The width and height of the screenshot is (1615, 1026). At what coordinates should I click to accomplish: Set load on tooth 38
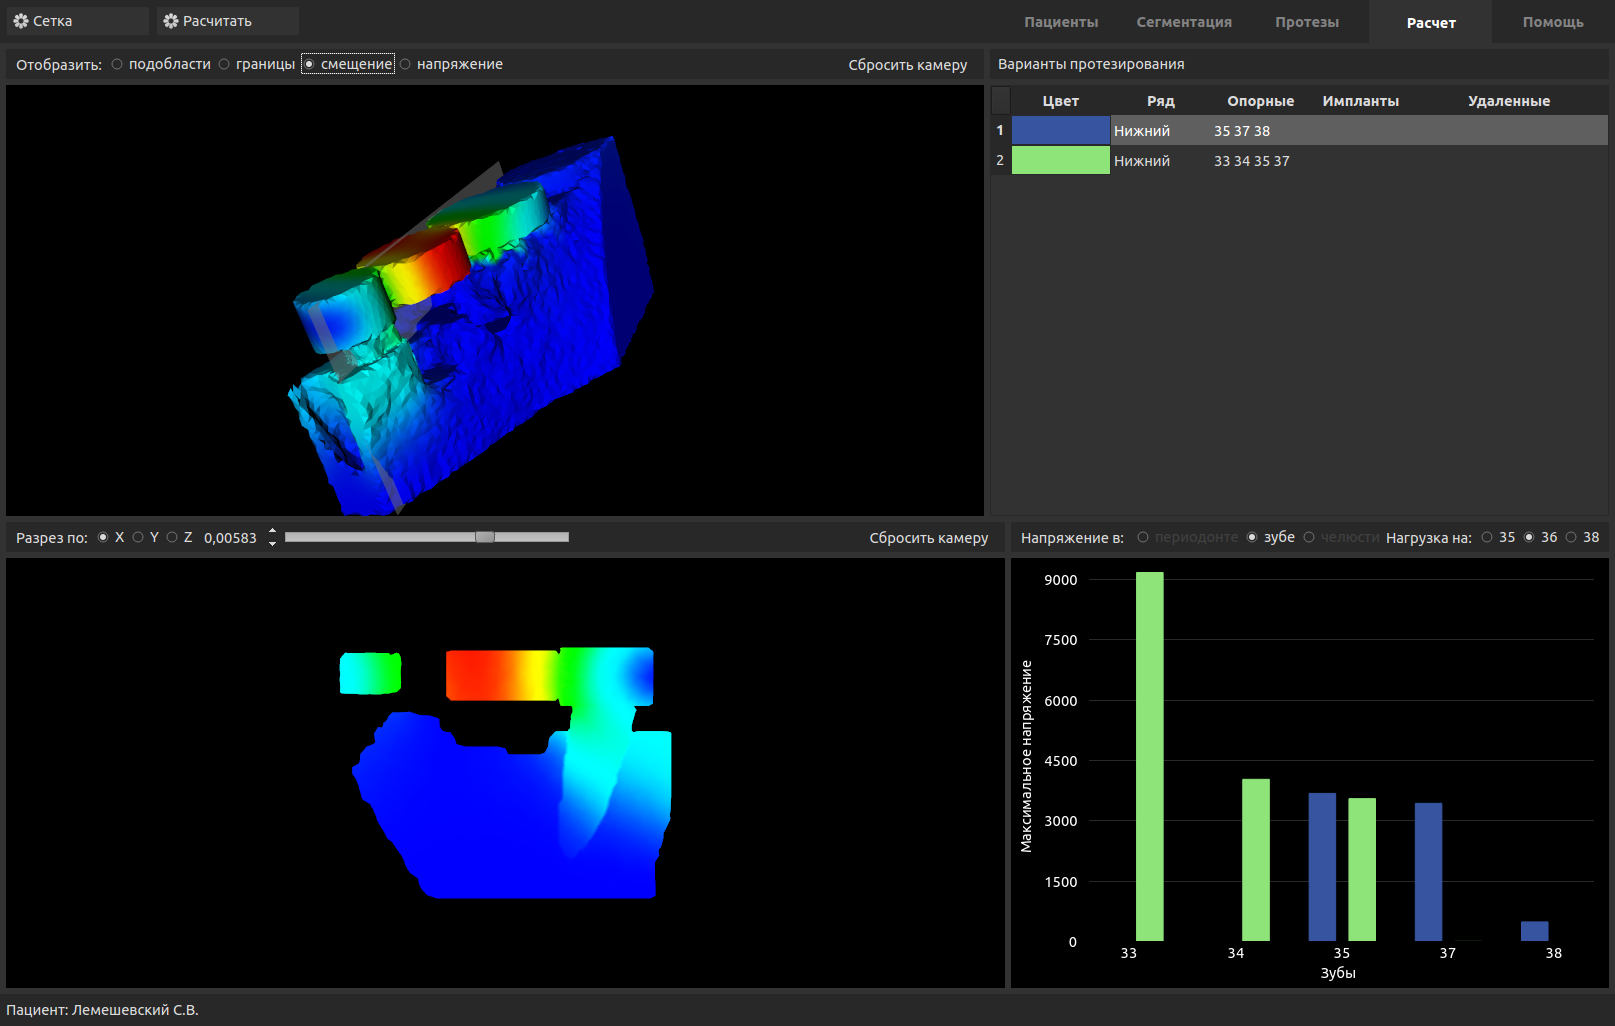(1572, 537)
